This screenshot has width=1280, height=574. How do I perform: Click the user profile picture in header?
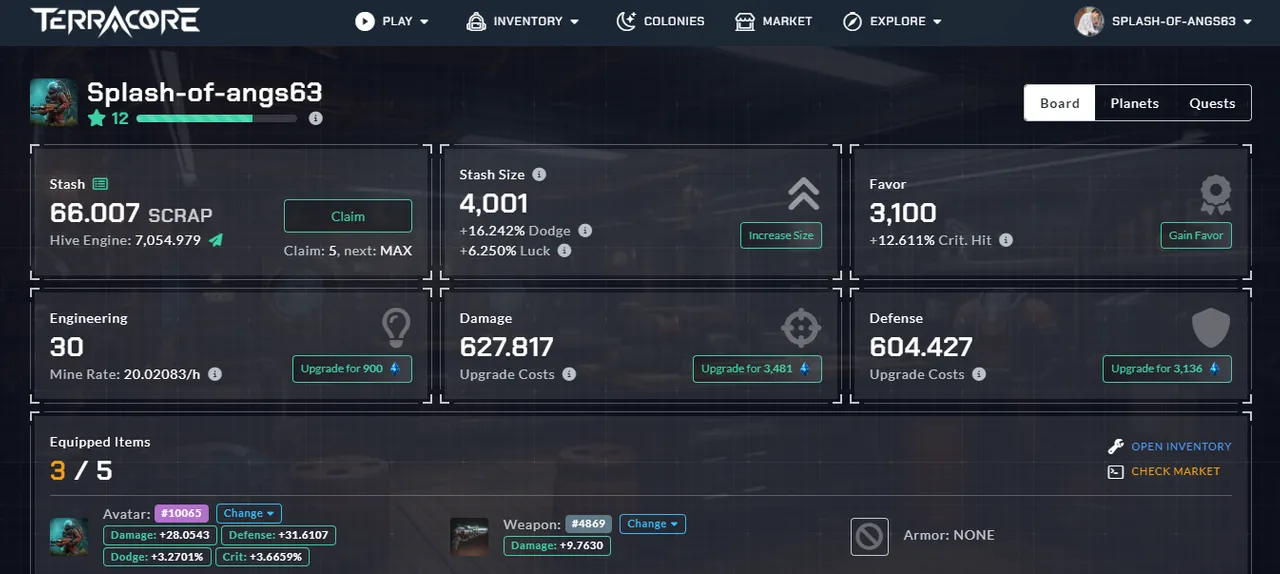coord(1089,21)
